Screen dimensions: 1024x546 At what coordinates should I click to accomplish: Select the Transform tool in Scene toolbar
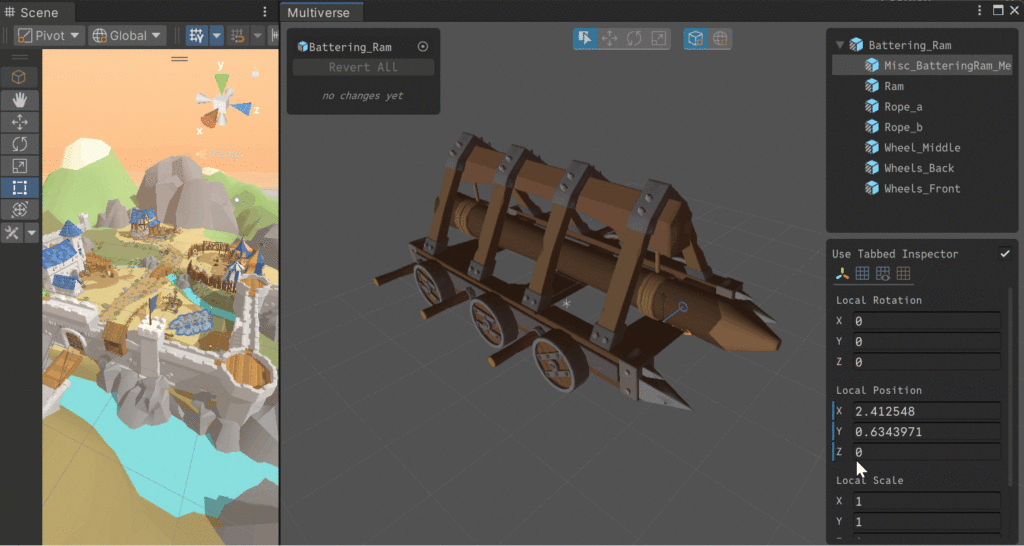pos(20,210)
